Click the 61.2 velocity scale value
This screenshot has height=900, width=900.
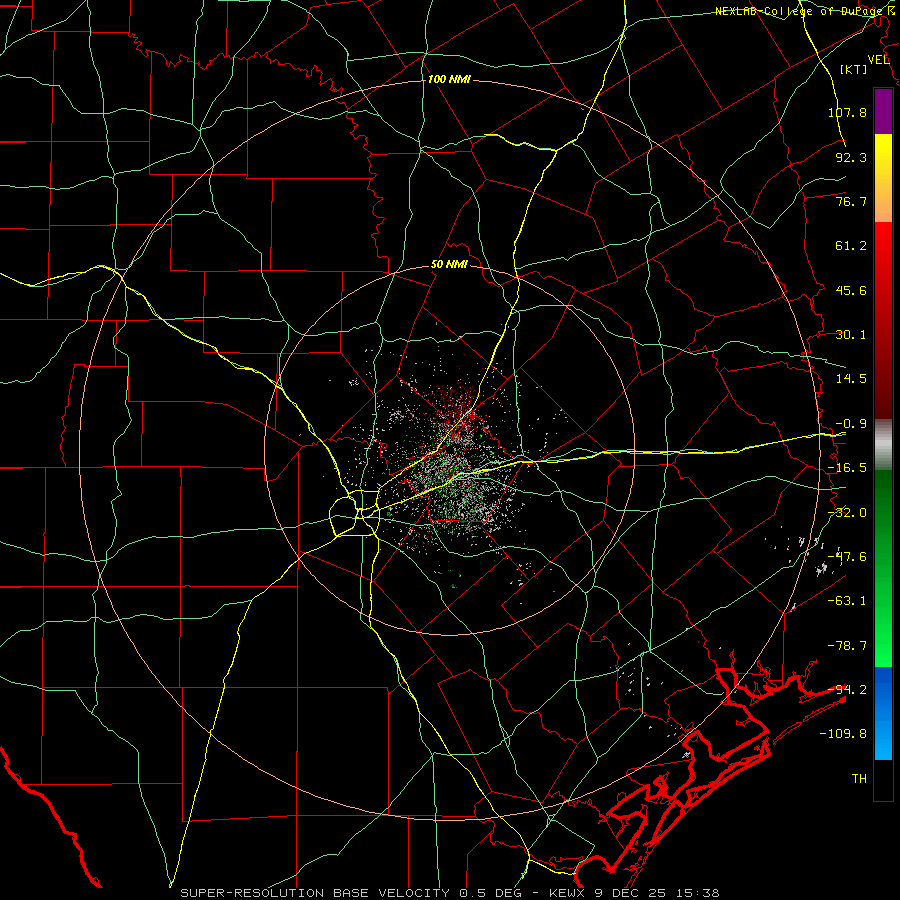point(851,246)
